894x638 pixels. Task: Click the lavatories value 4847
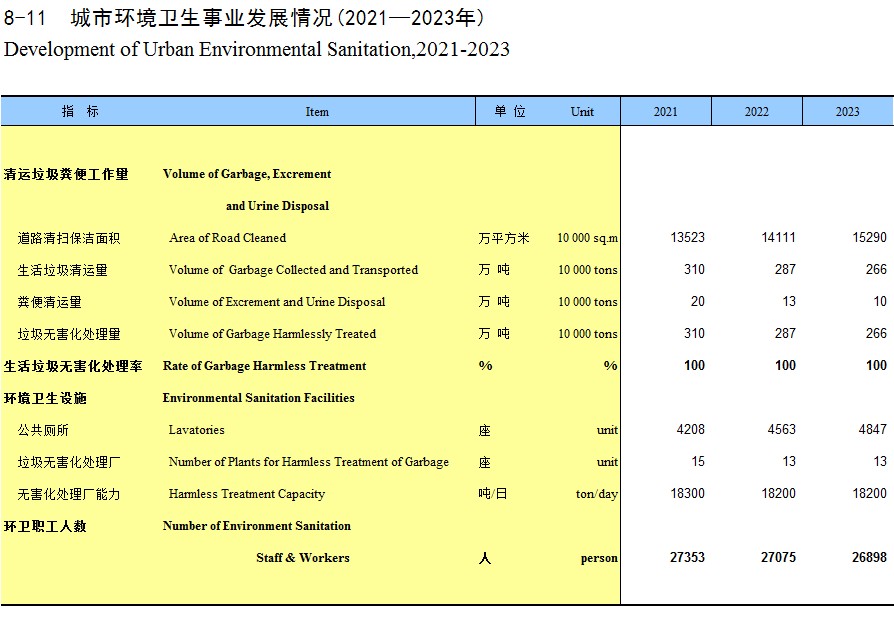(873, 429)
